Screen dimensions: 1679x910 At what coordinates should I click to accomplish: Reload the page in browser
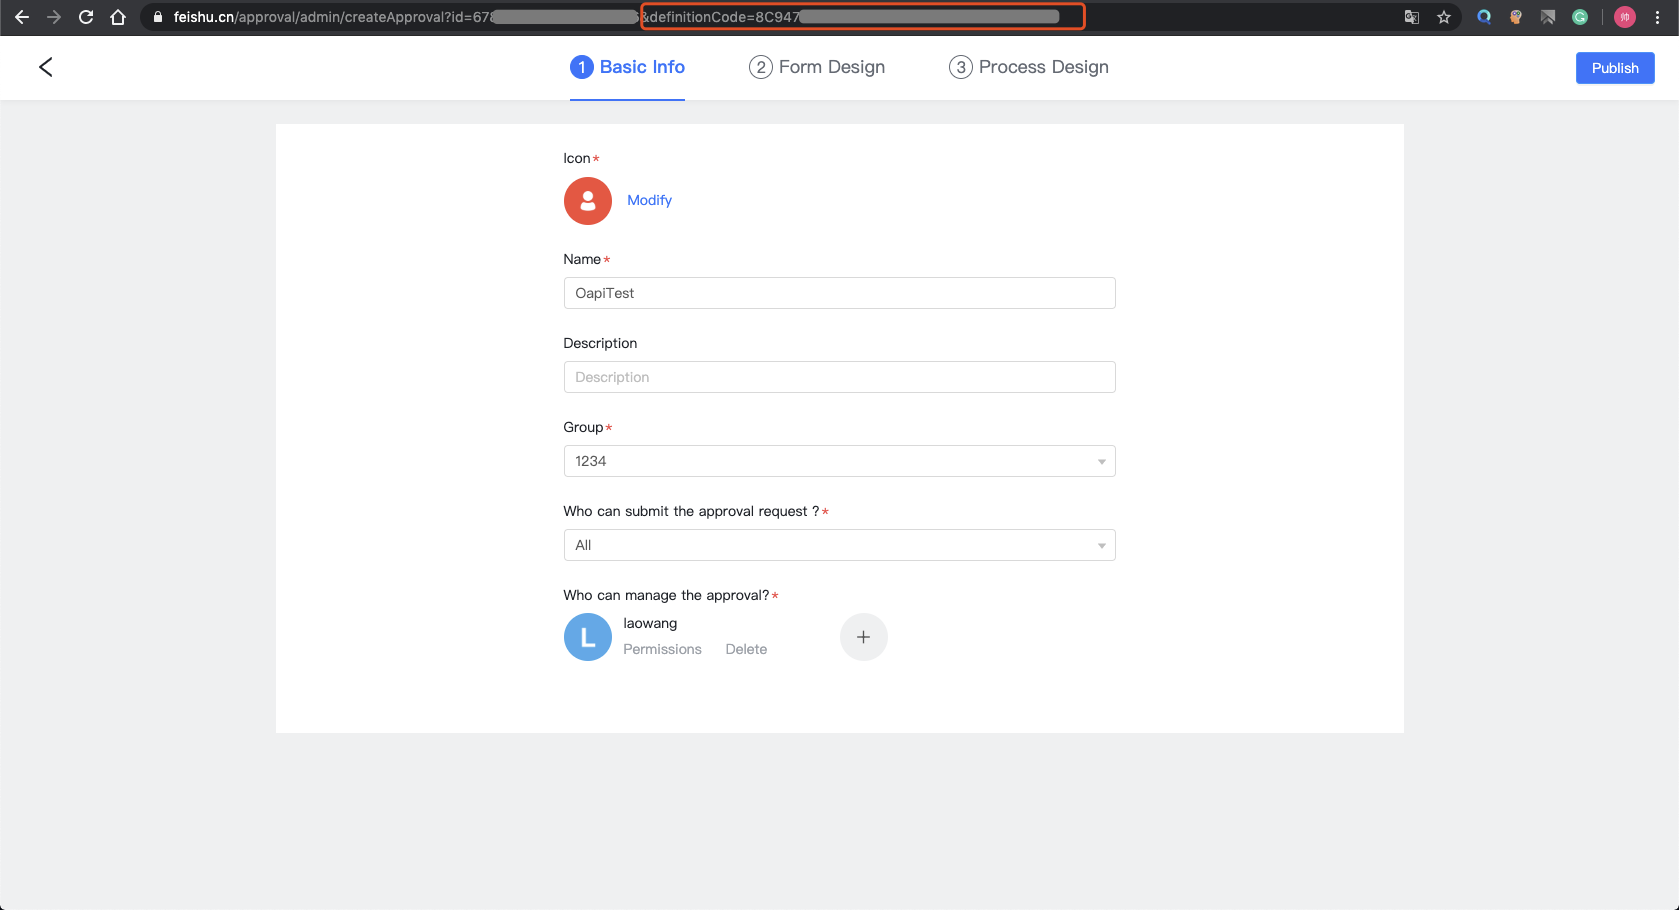(x=86, y=17)
